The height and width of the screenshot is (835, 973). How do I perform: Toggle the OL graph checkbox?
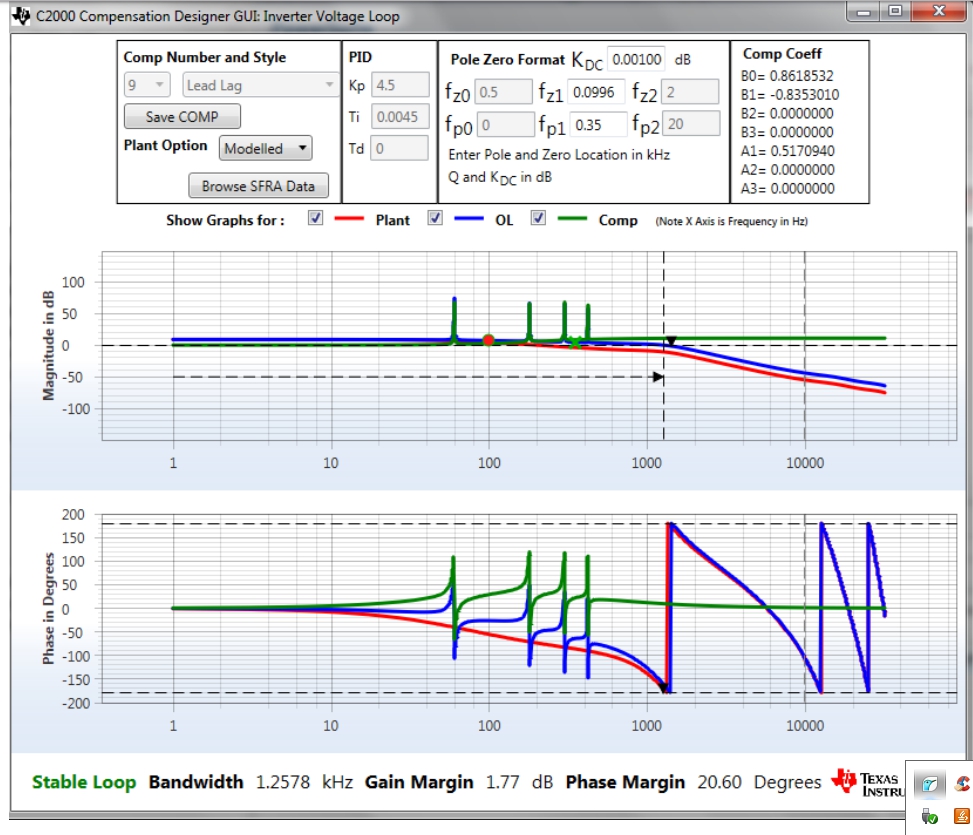[435, 219]
